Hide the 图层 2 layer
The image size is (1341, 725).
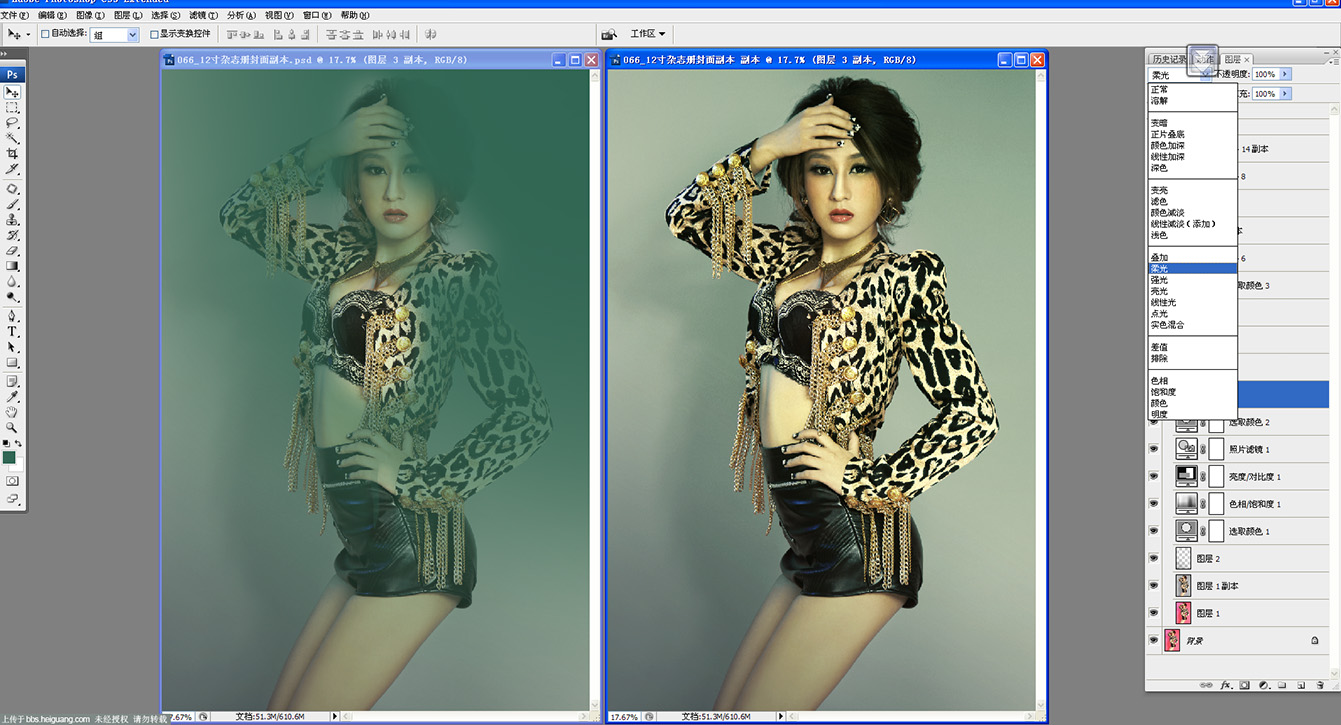click(1154, 558)
